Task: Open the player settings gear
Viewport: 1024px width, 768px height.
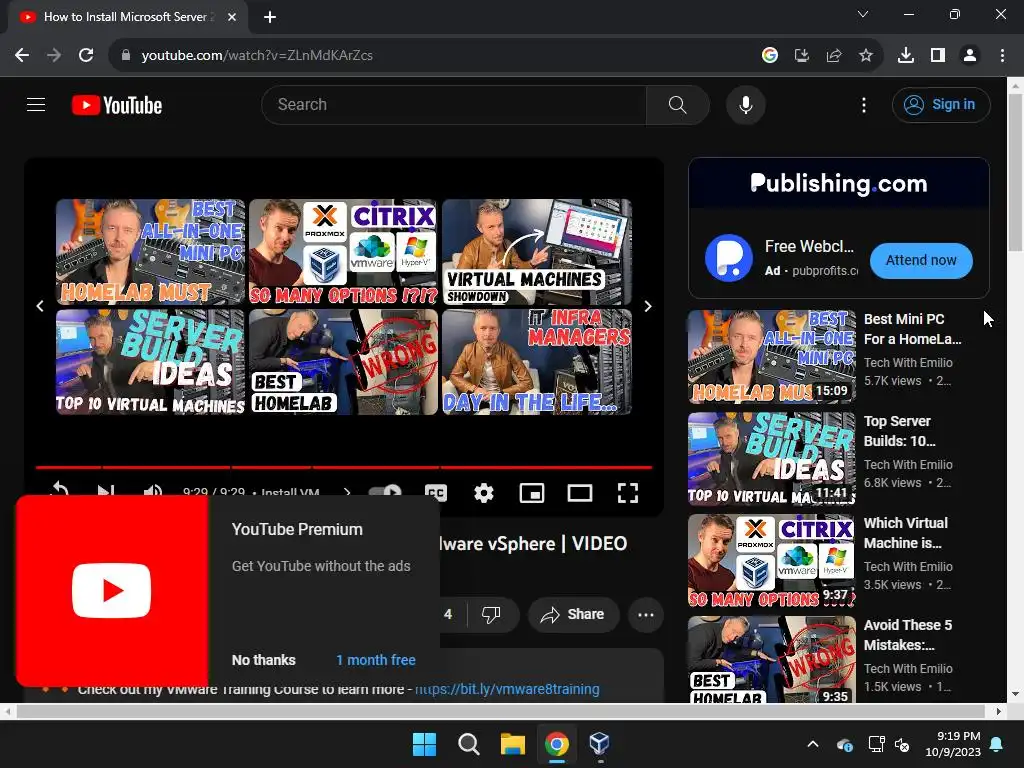Action: [483, 492]
